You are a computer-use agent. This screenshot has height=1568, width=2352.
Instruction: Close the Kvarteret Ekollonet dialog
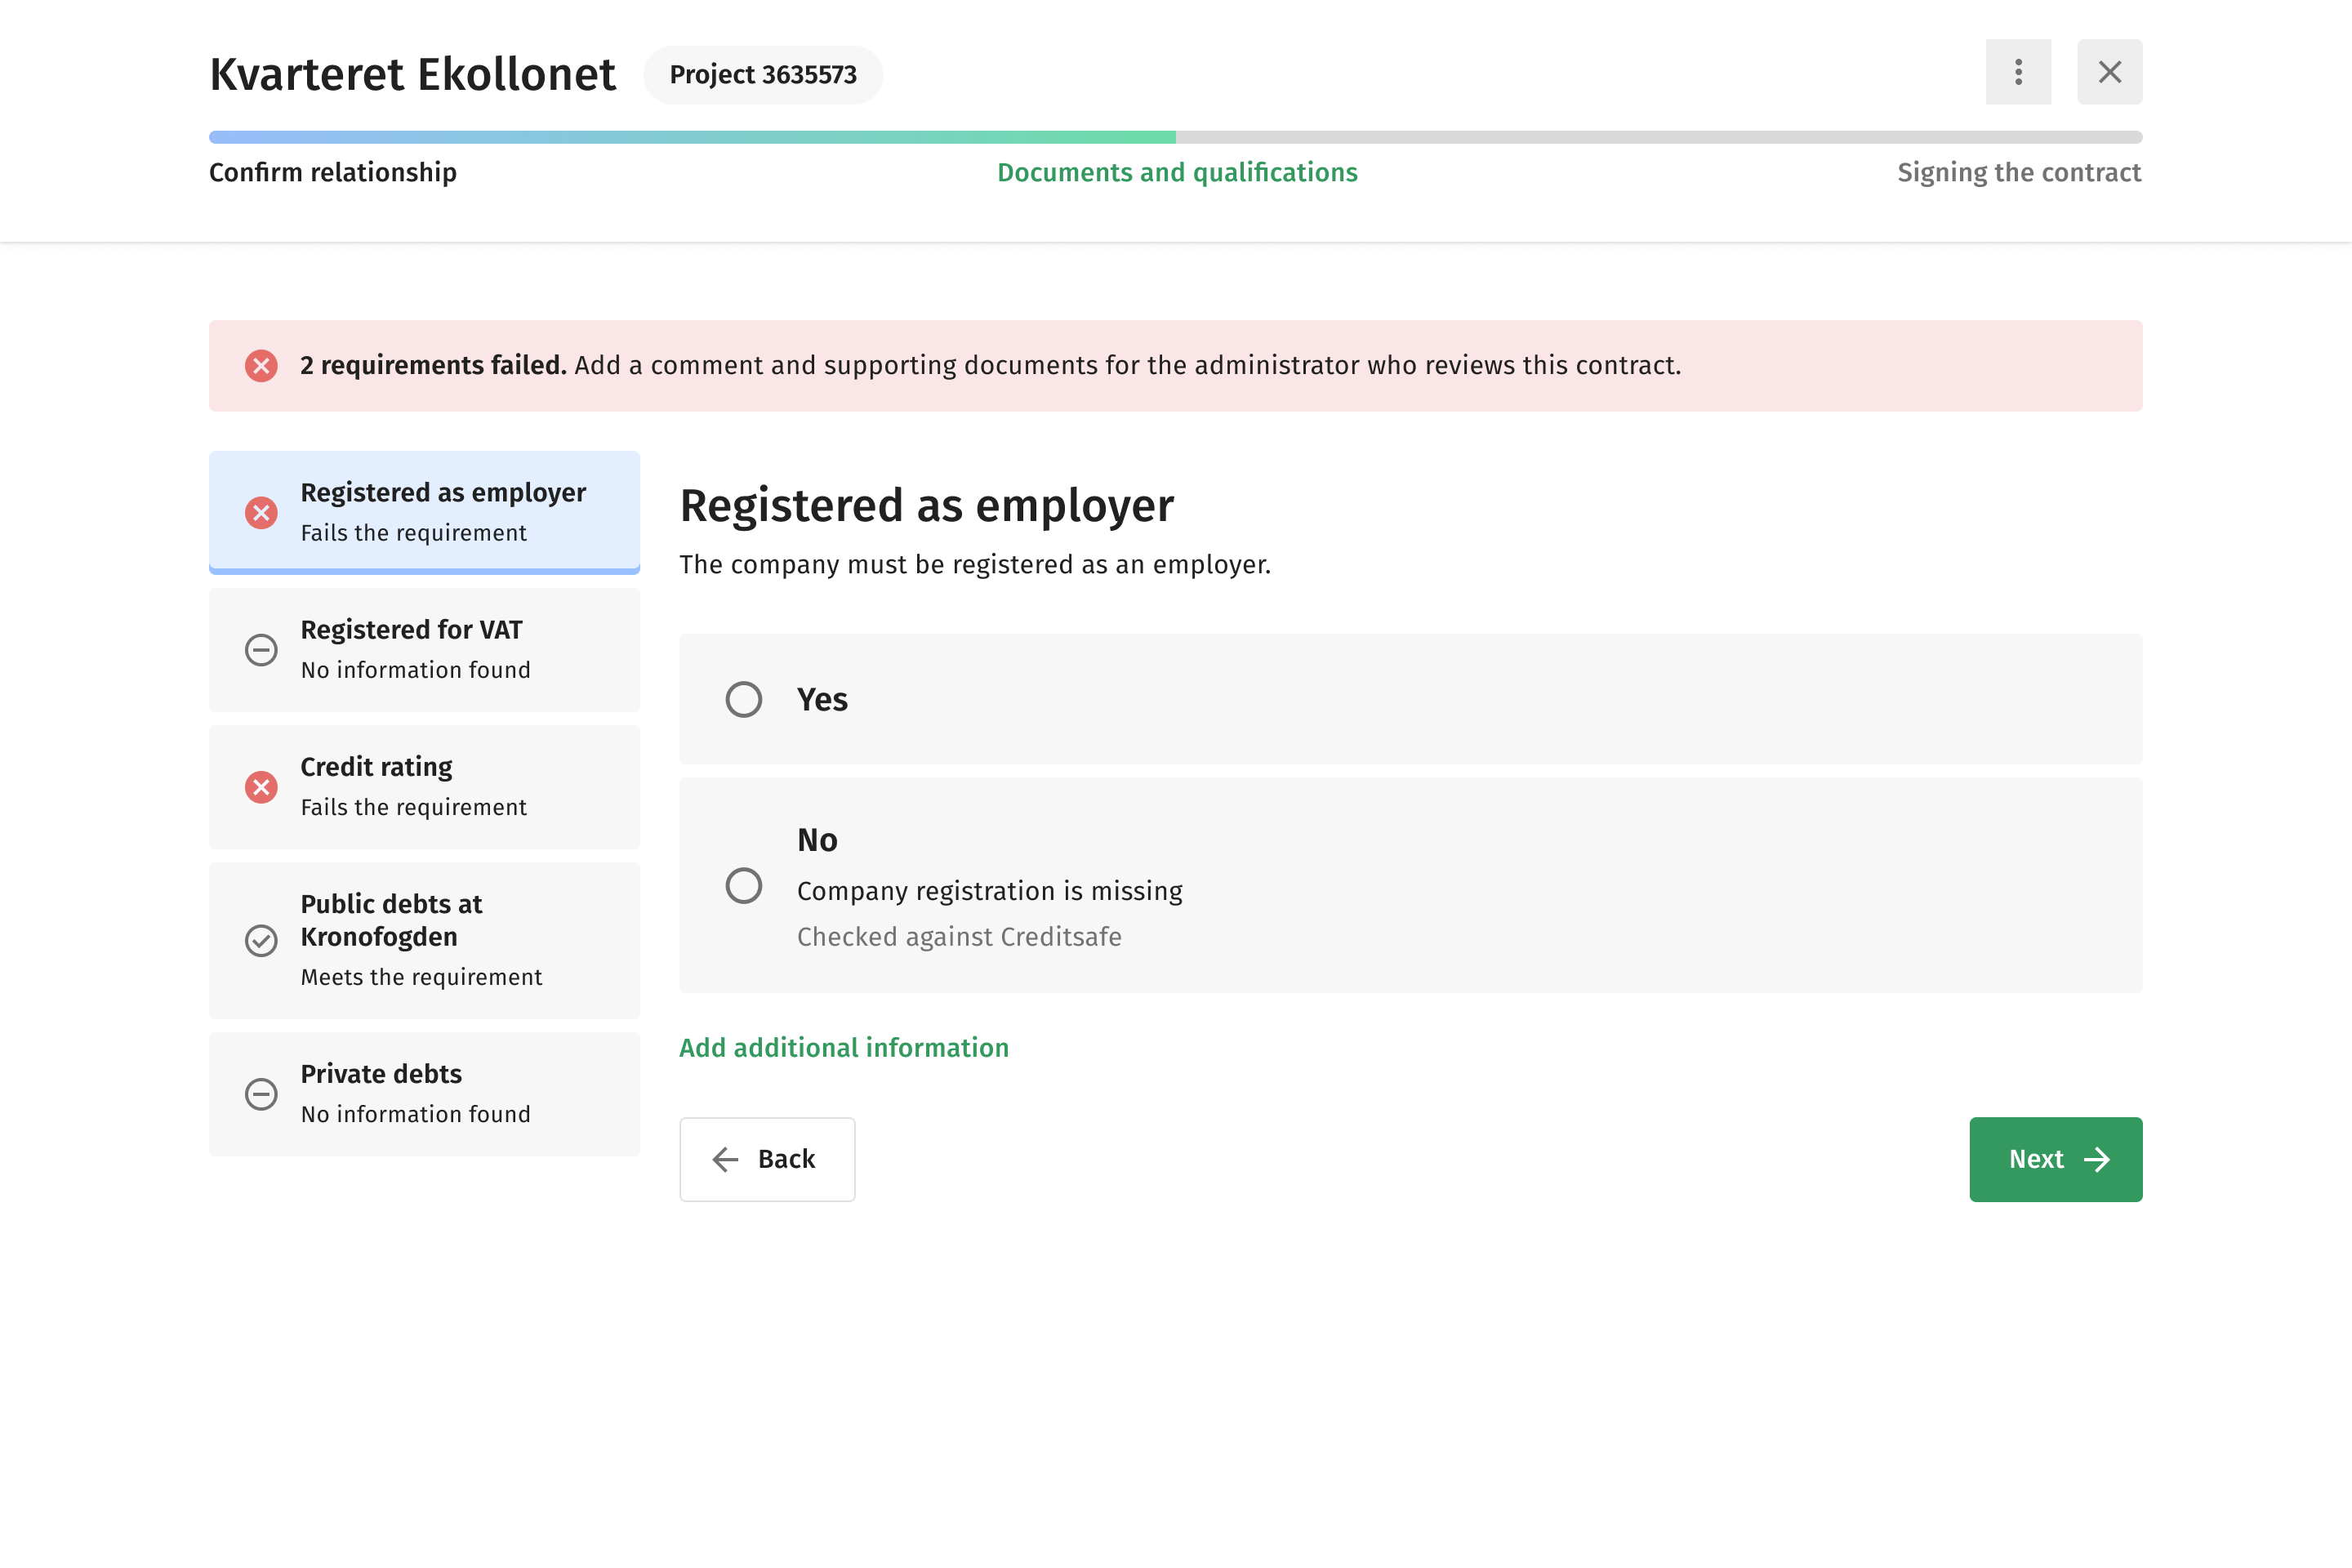(x=2110, y=72)
